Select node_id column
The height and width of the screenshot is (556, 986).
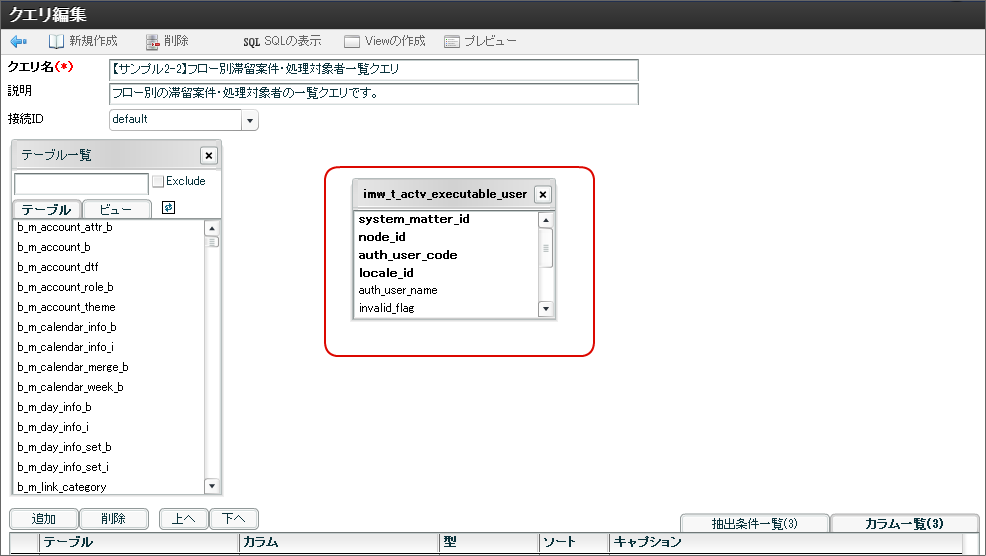[382, 237]
